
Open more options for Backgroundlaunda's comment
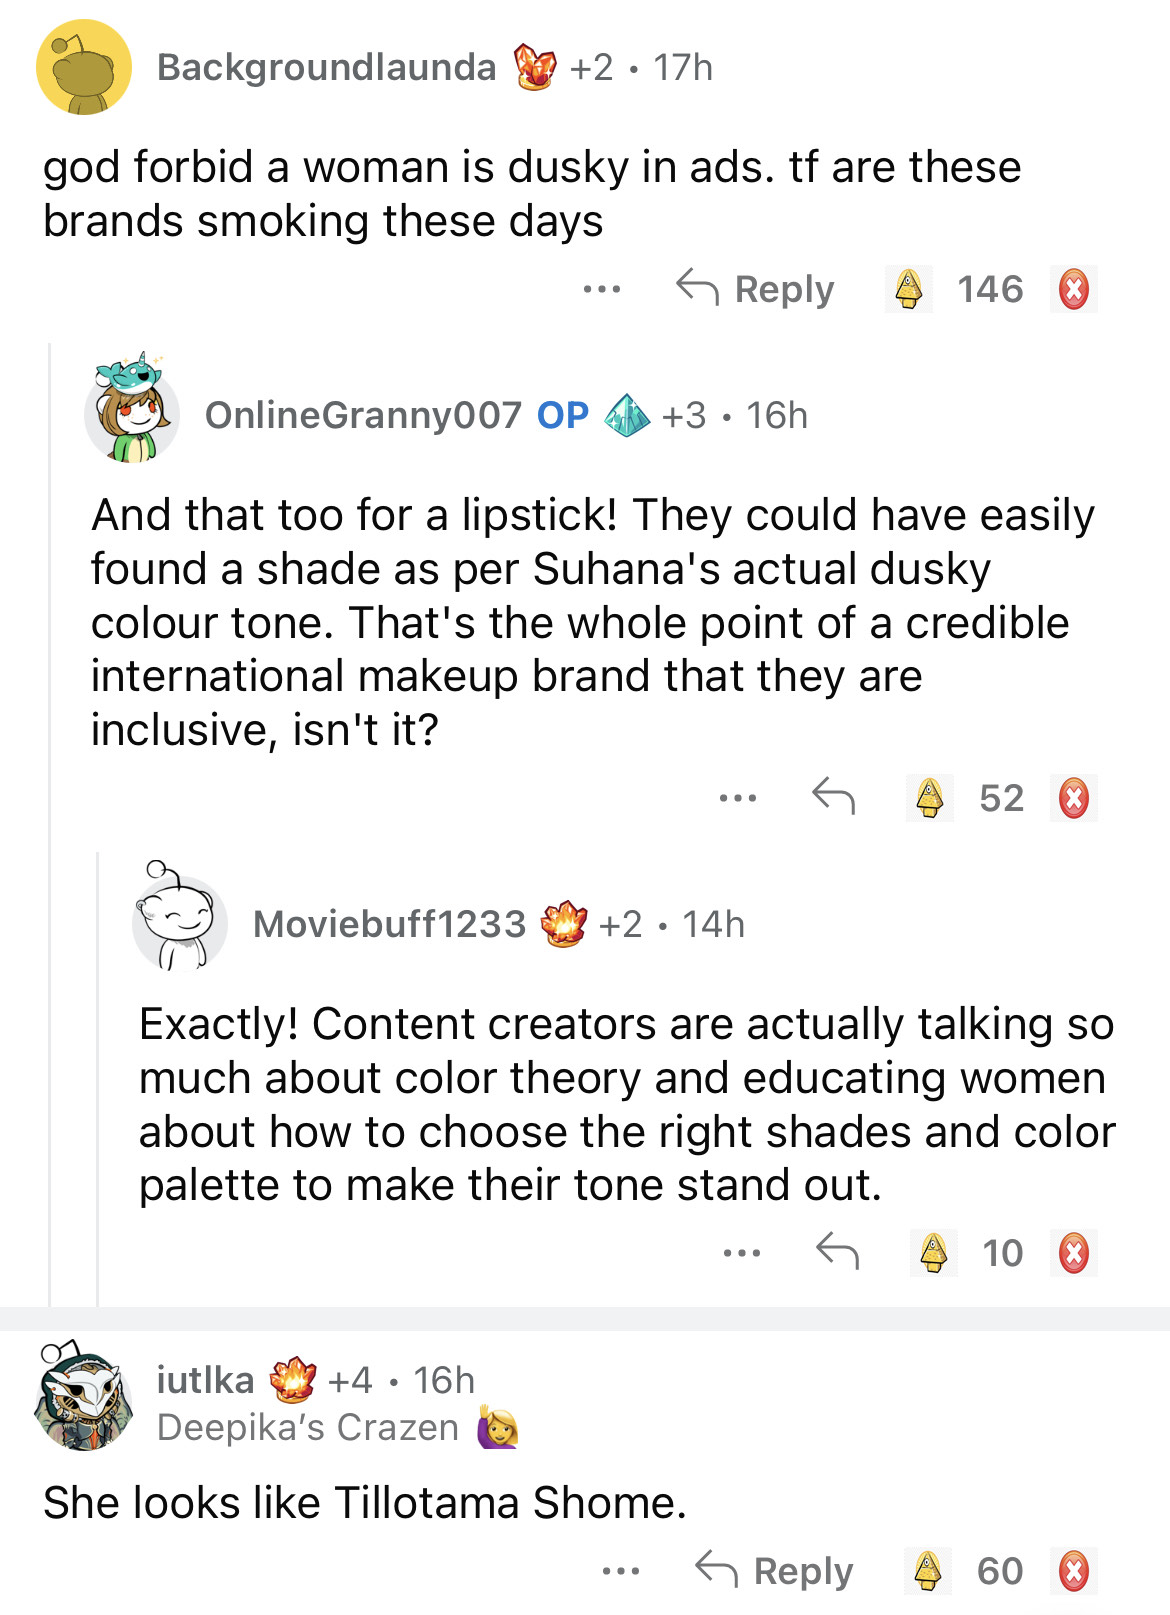pyautogui.click(x=602, y=290)
